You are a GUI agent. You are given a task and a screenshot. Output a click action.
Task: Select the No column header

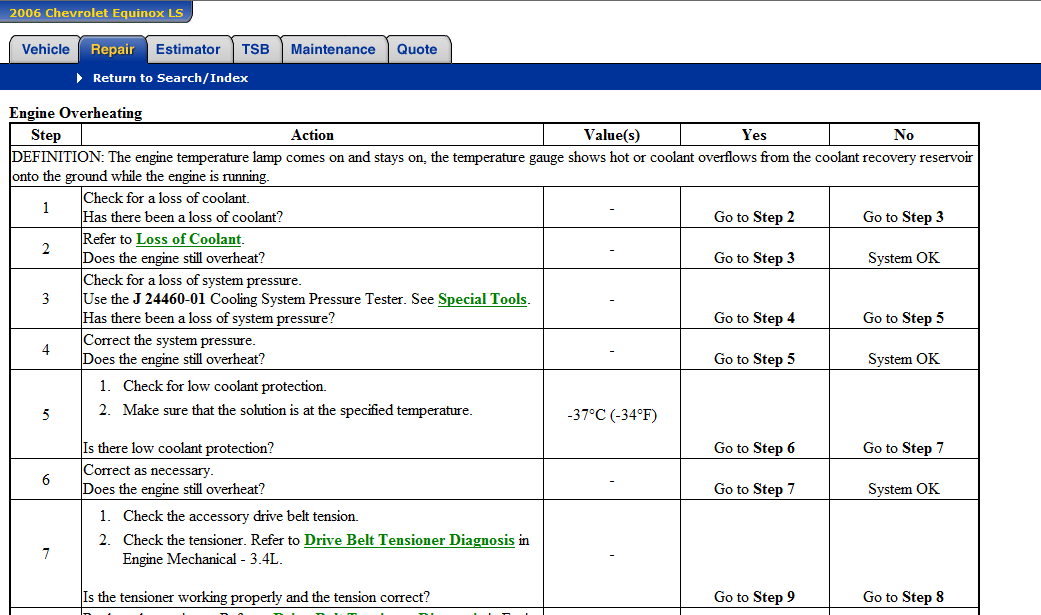point(904,135)
